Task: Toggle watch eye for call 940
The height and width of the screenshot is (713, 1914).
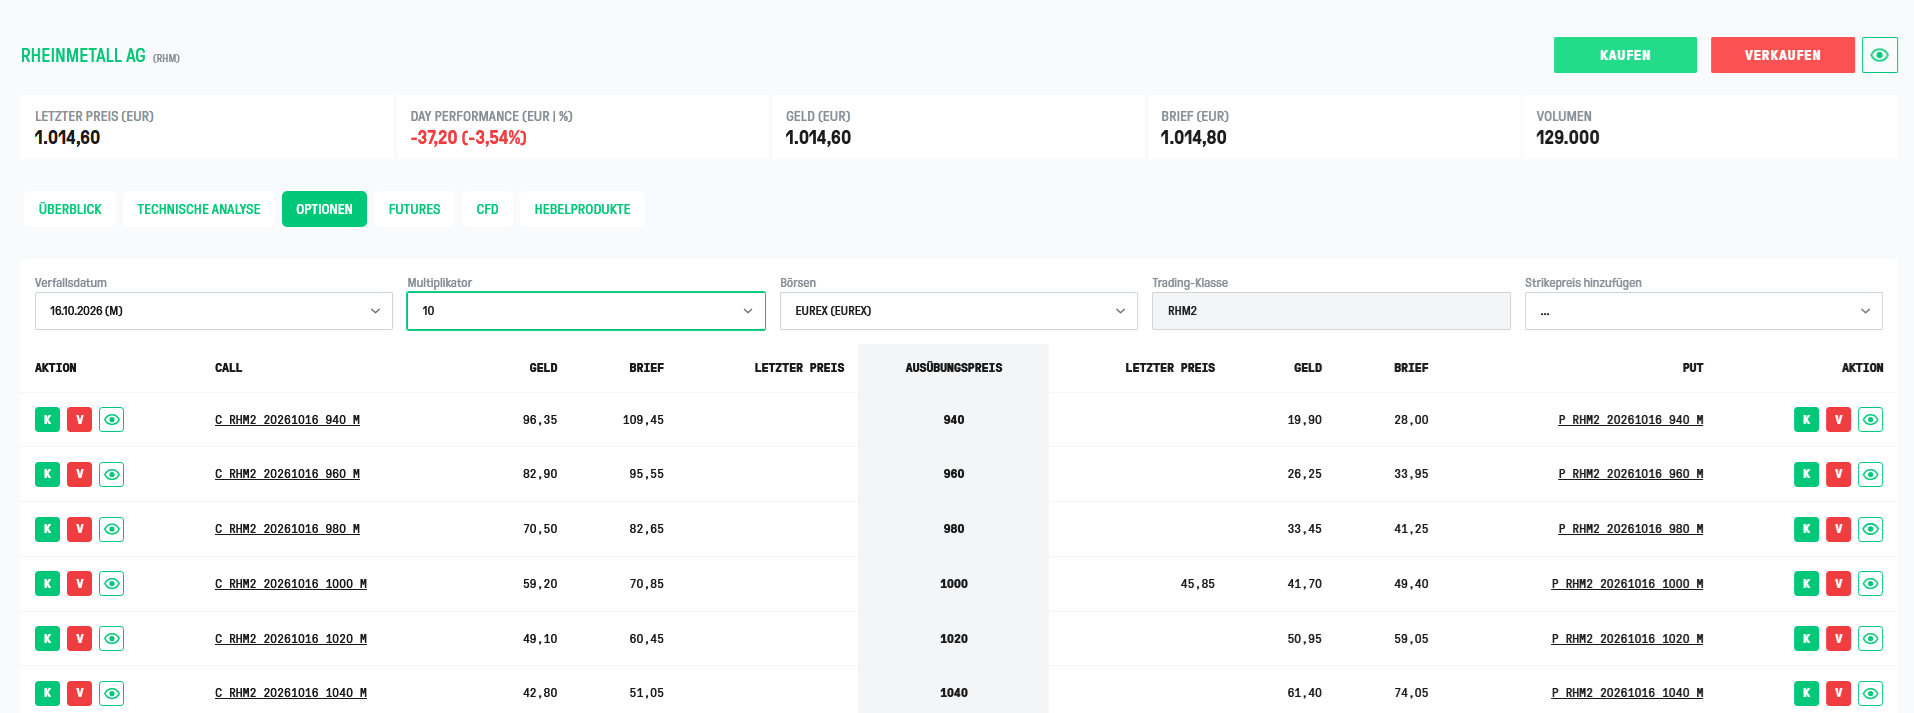Action: pos(112,420)
